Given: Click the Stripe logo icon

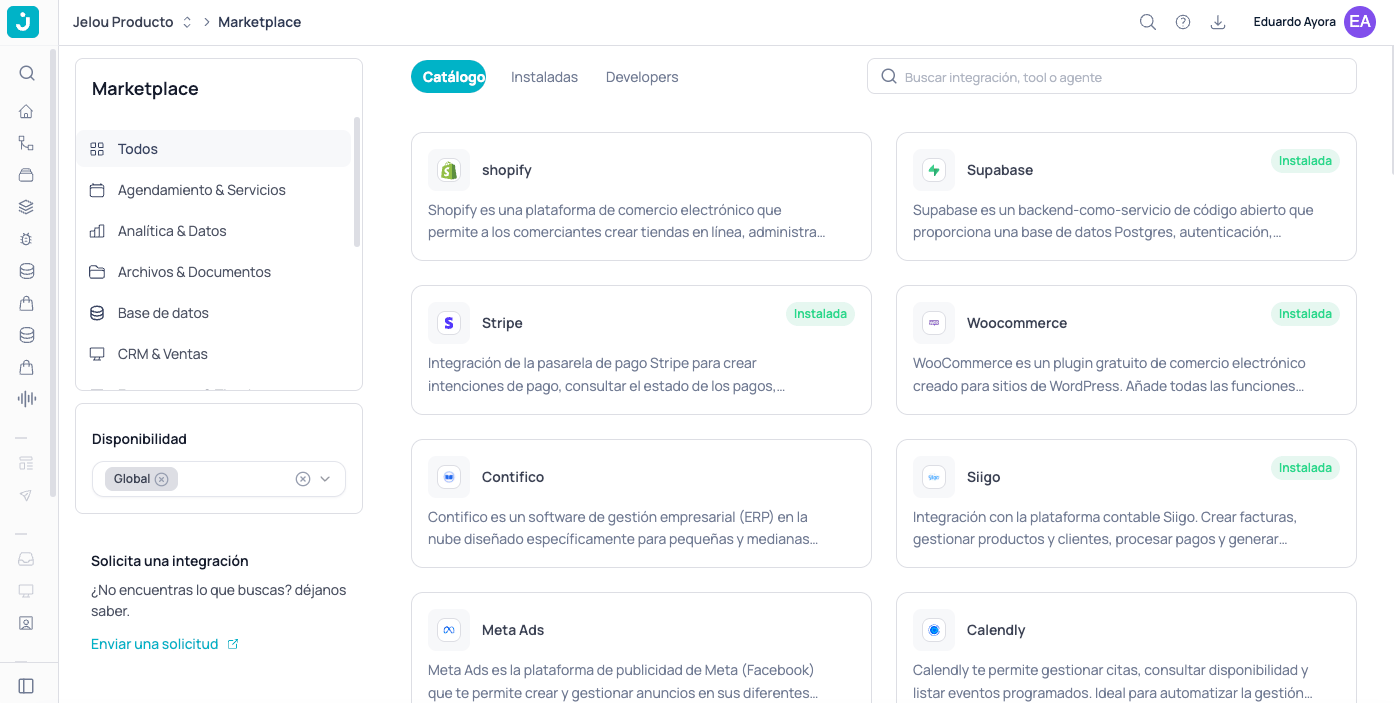Looking at the screenshot, I should pos(449,323).
